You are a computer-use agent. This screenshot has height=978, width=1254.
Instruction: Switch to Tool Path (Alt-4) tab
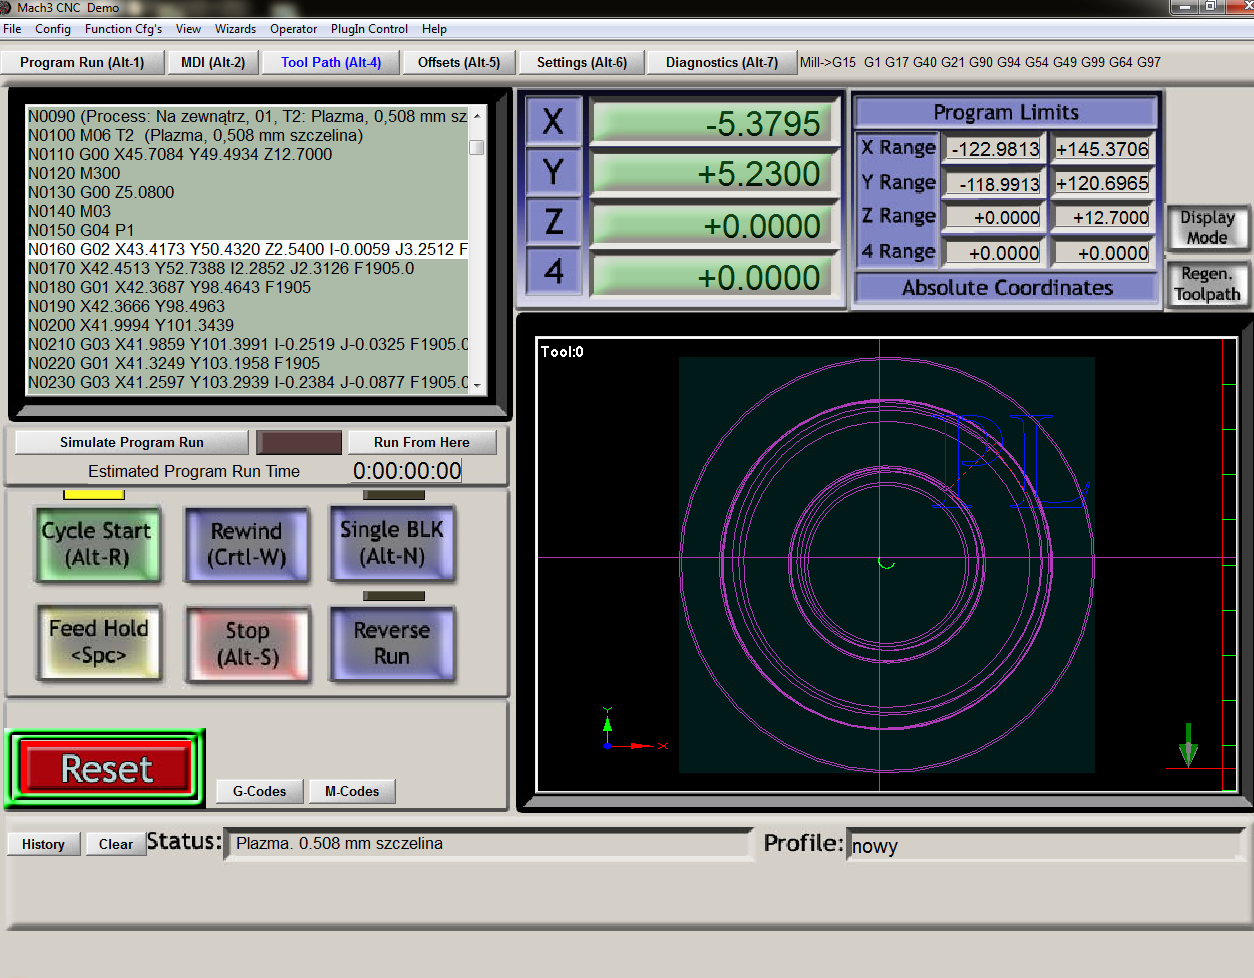coord(331,62)
